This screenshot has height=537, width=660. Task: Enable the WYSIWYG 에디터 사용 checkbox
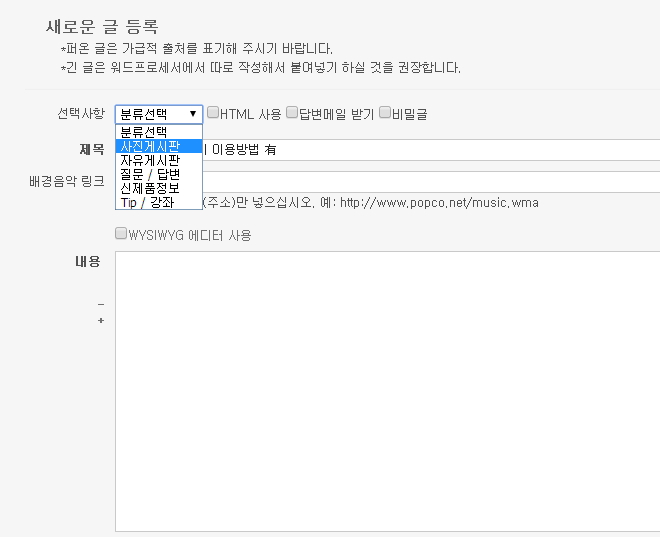[x=121, y=234]
